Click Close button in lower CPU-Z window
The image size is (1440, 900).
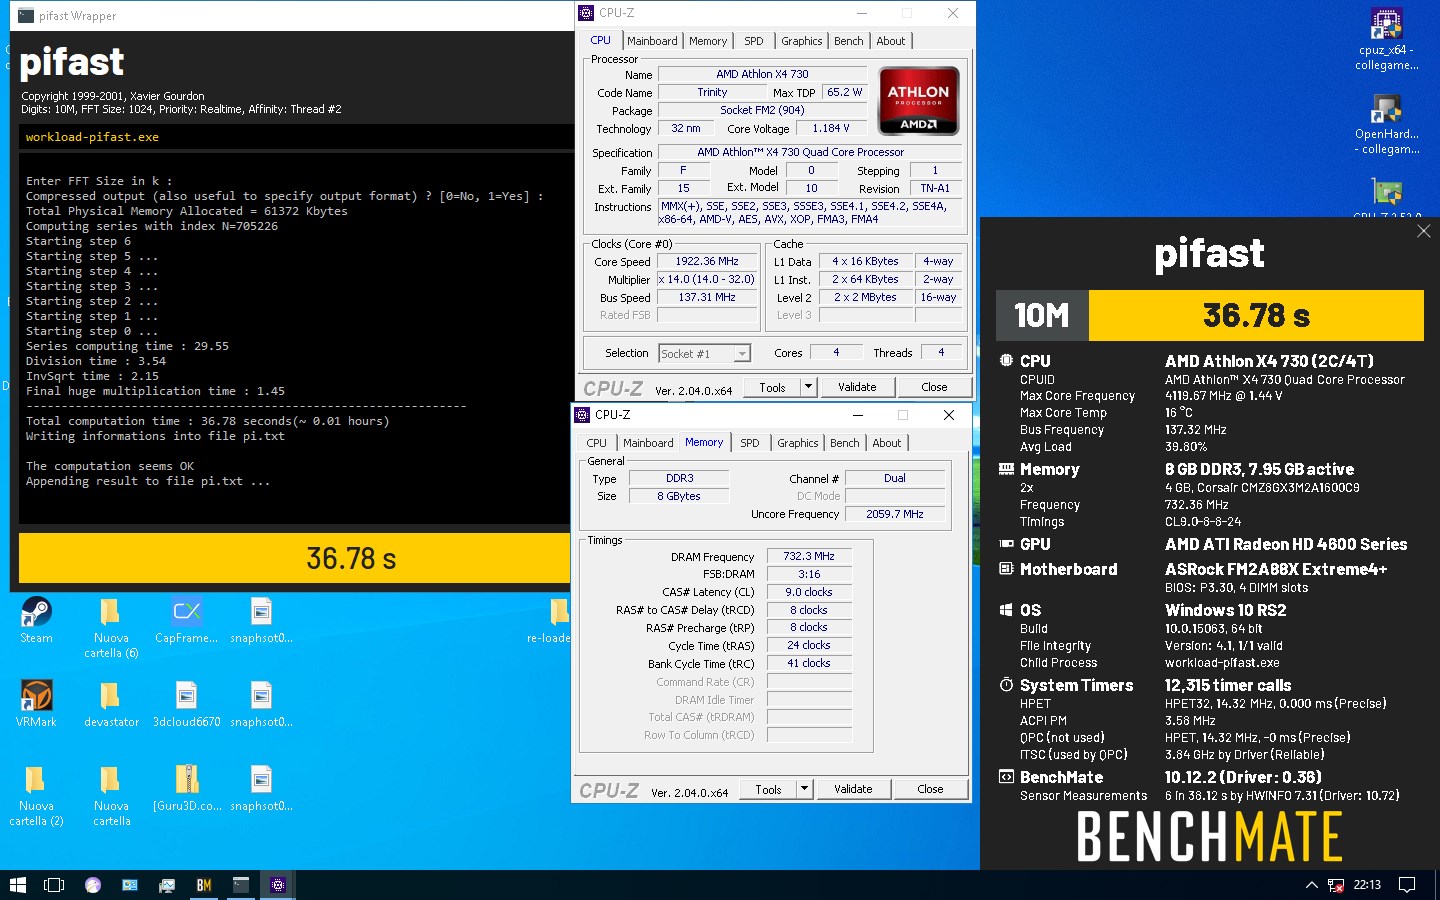tap(930, 789)
